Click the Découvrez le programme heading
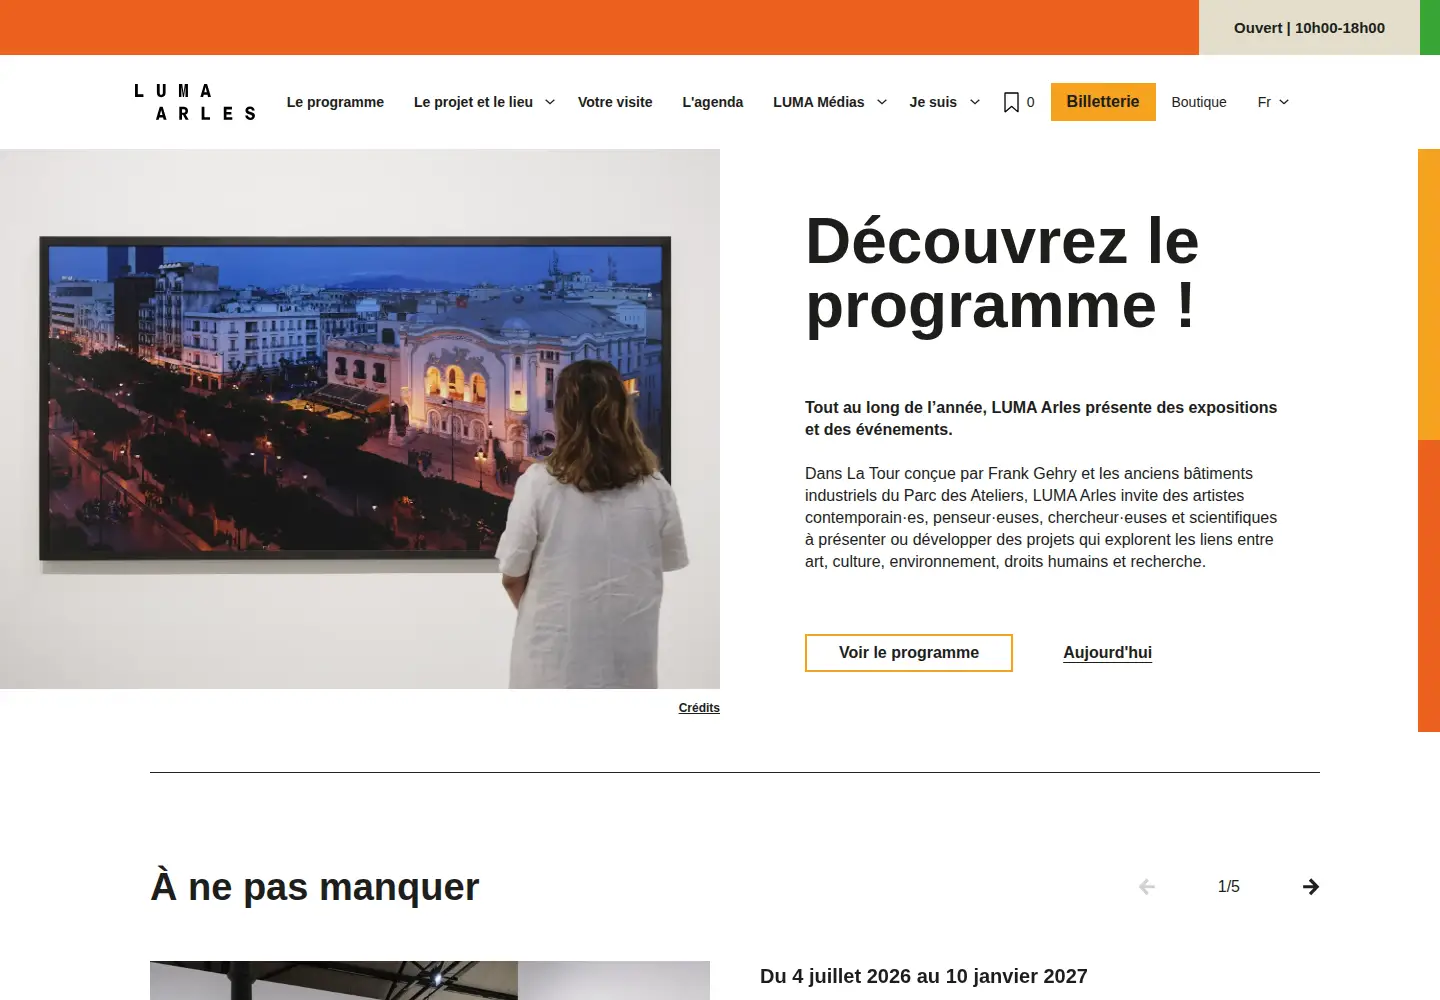The image size is (1440, 1000). click(x=1002, y=273)
